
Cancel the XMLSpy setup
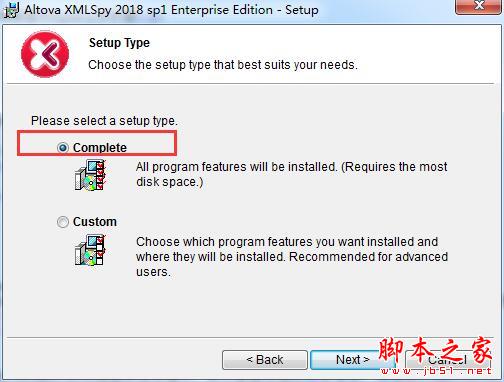[448, 360]
